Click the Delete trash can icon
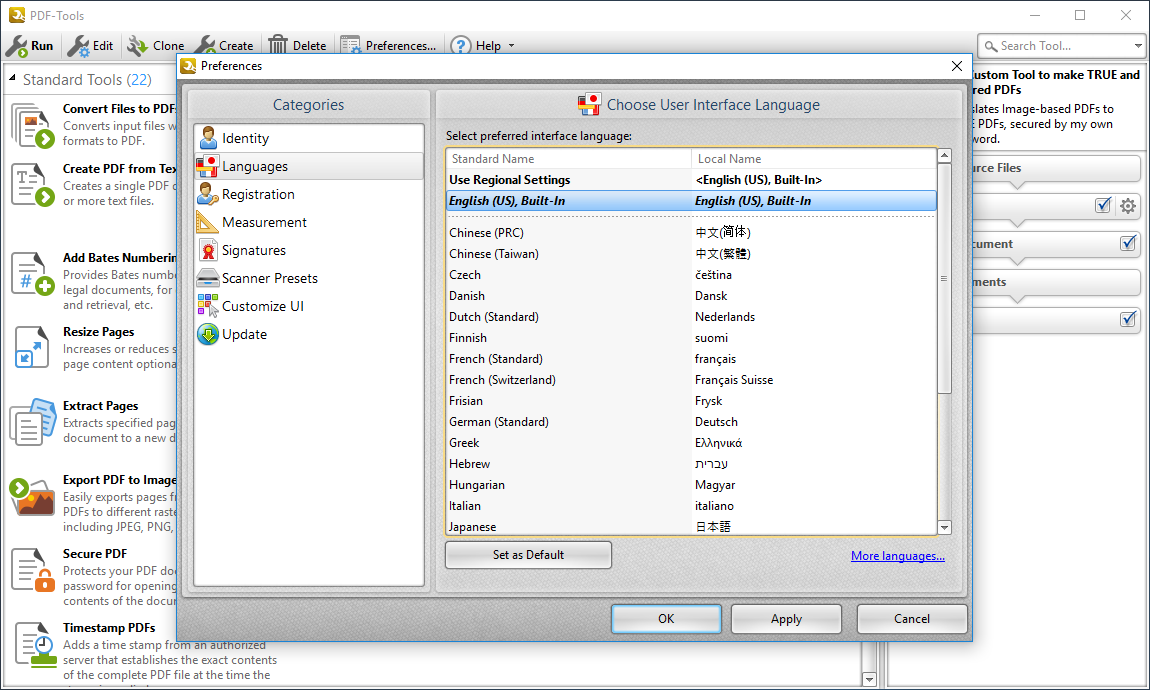 278,45
